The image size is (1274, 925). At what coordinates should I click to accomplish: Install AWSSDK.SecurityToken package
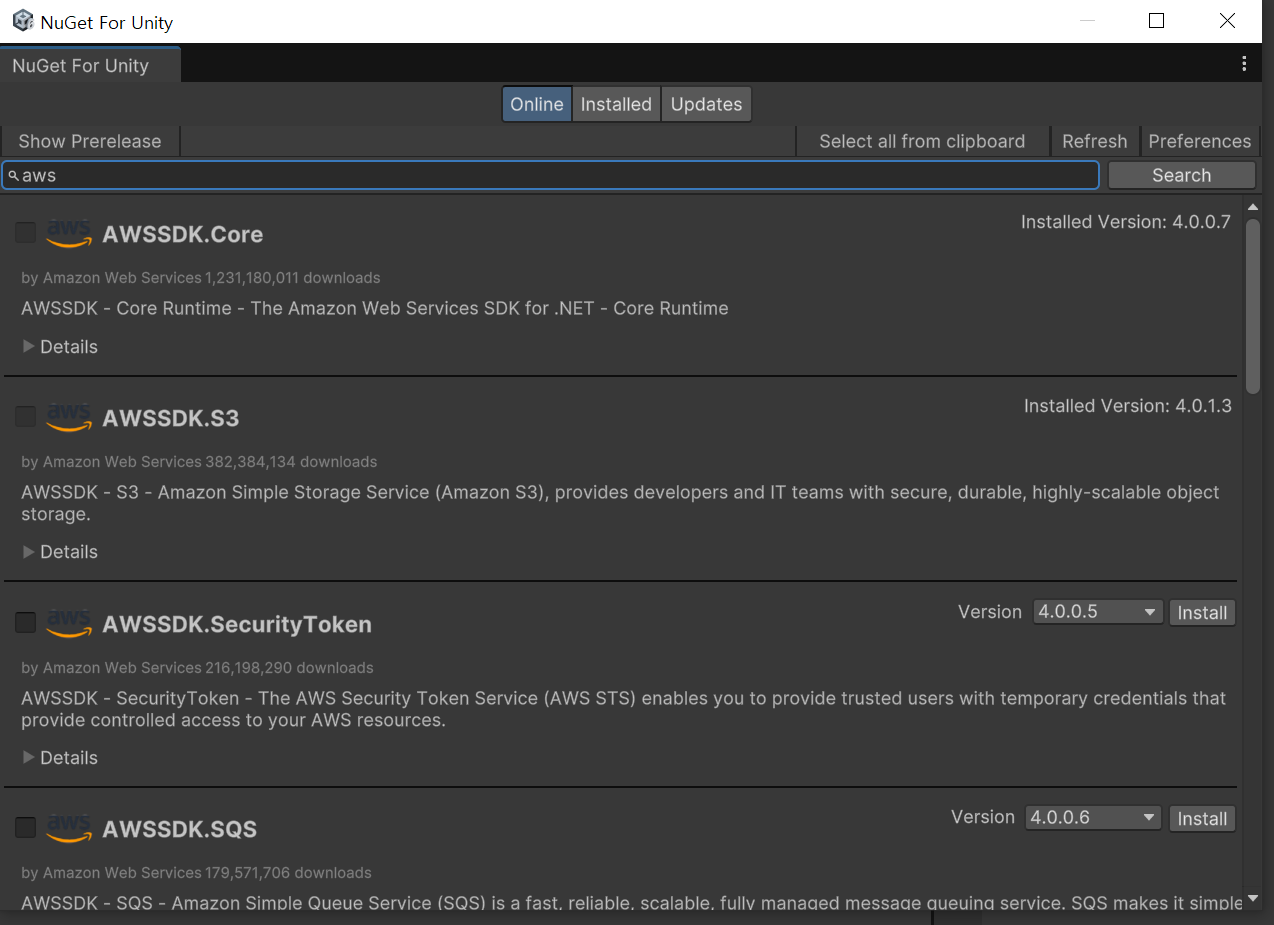click(1202, 613)
